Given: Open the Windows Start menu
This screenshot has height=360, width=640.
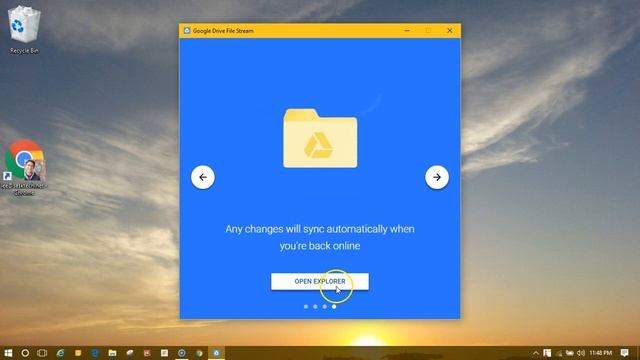Looking at the screenshot, I should tap(8, 353).
